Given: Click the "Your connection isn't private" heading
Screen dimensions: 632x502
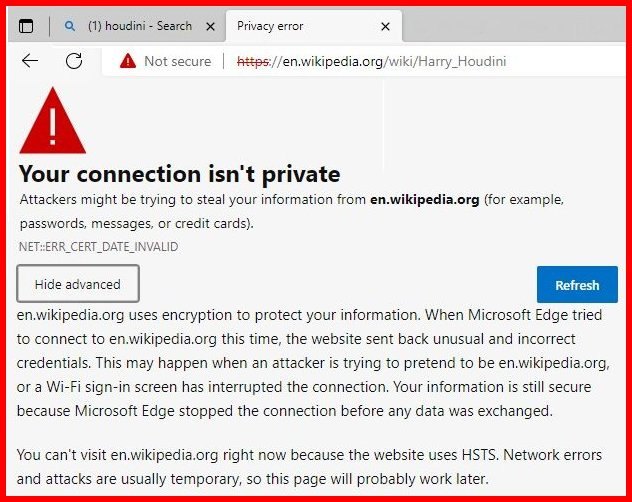Looking at the screenshot, I should pos(180,174).
